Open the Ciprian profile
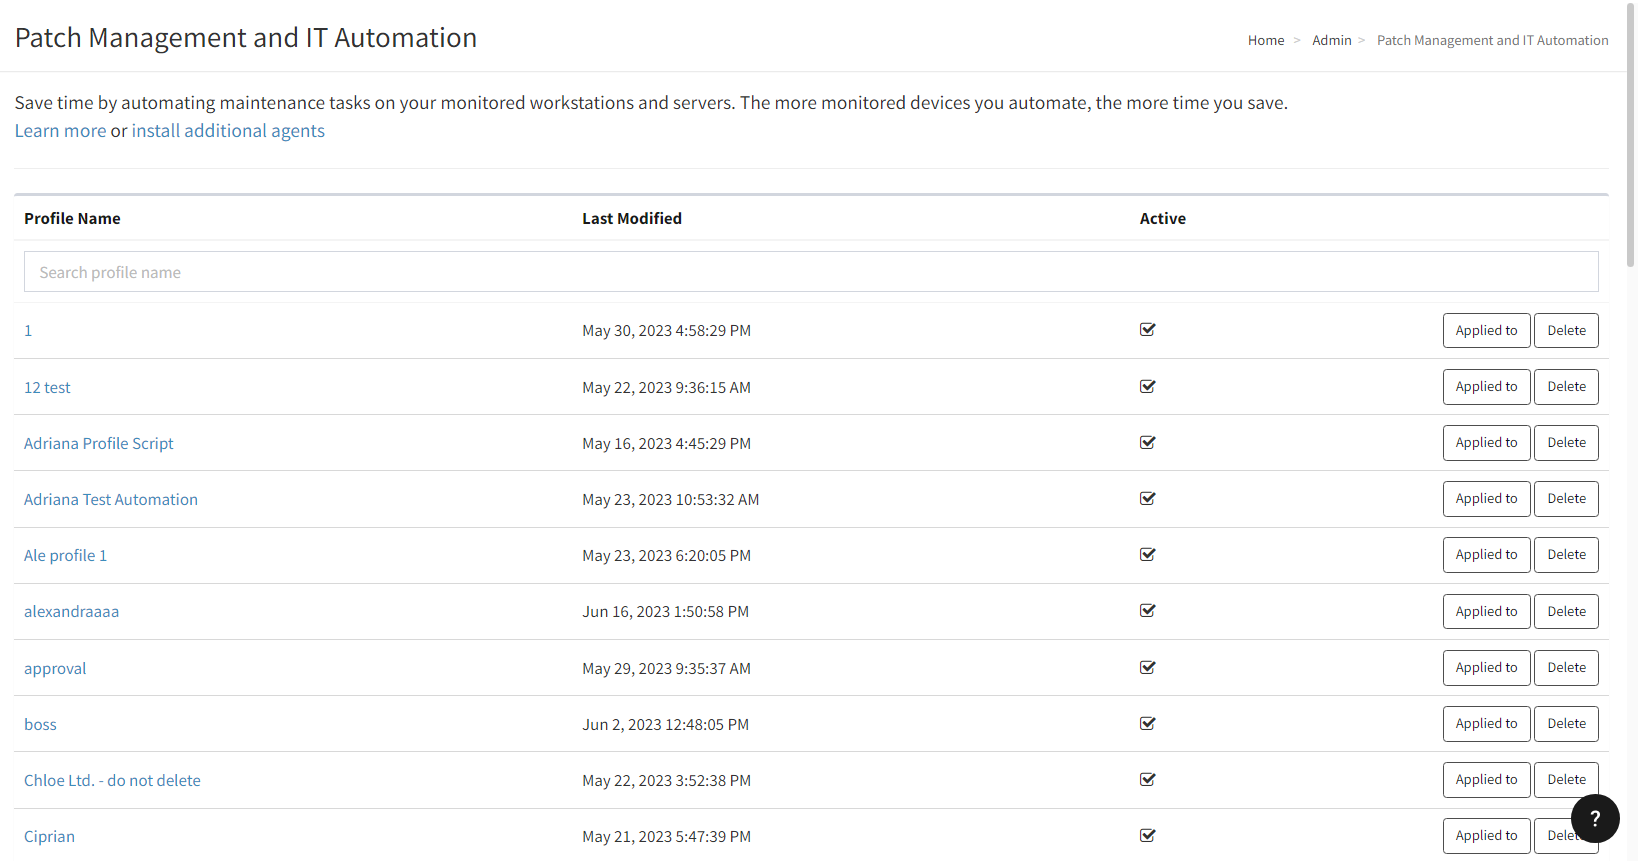1638x861 pixels. pyautogui.click(x=49, y=836)
